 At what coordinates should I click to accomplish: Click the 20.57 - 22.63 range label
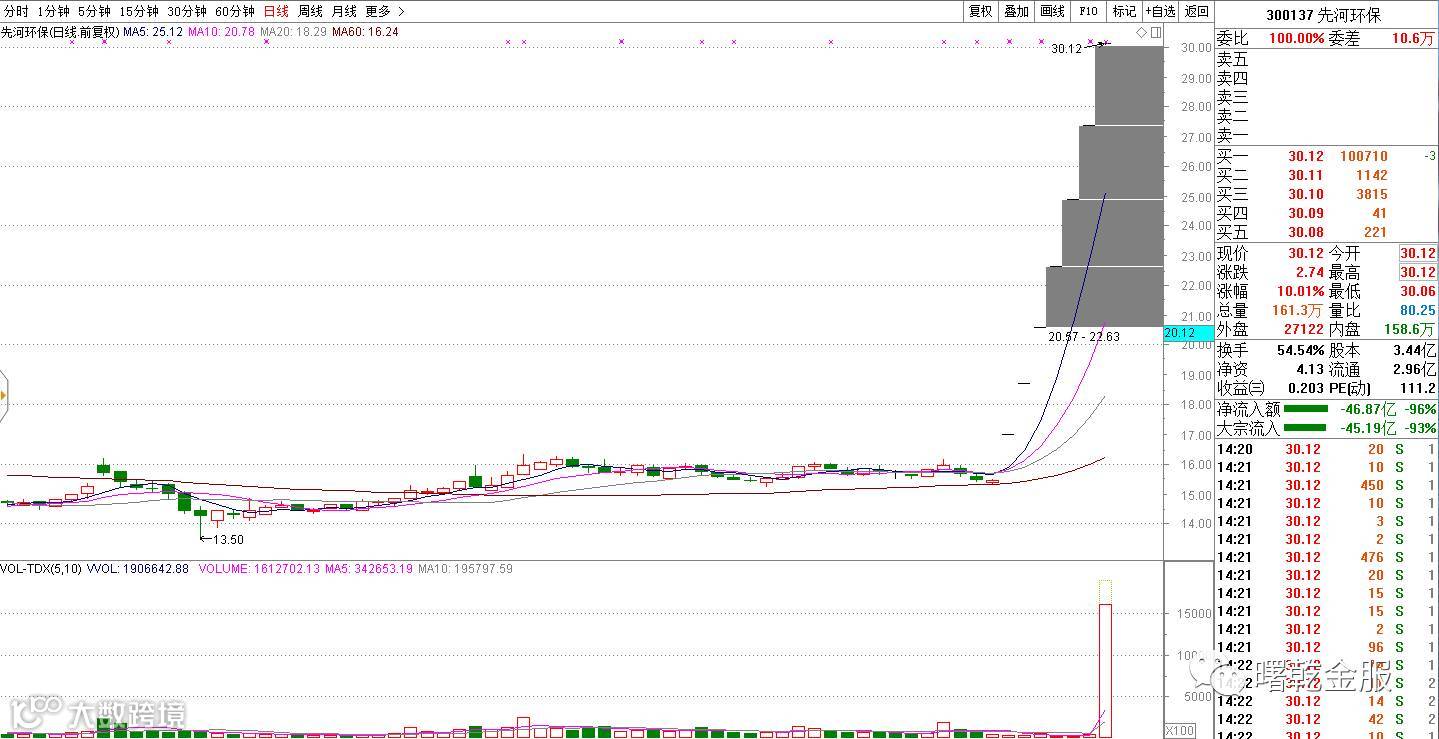[1084, 337]
